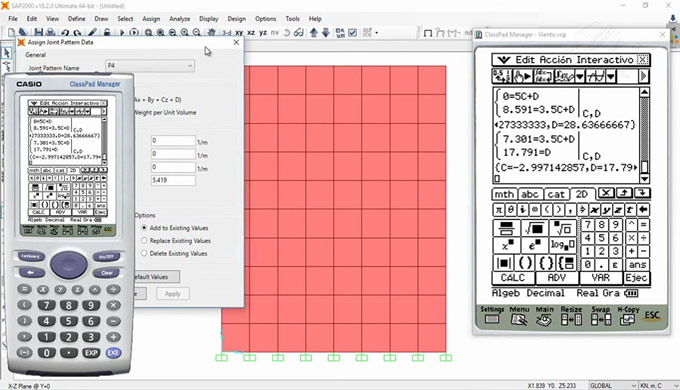Set the xy plane view
The width and height of the screenshot is (680, 390).
pyautogui.click(x=239, y=33)
